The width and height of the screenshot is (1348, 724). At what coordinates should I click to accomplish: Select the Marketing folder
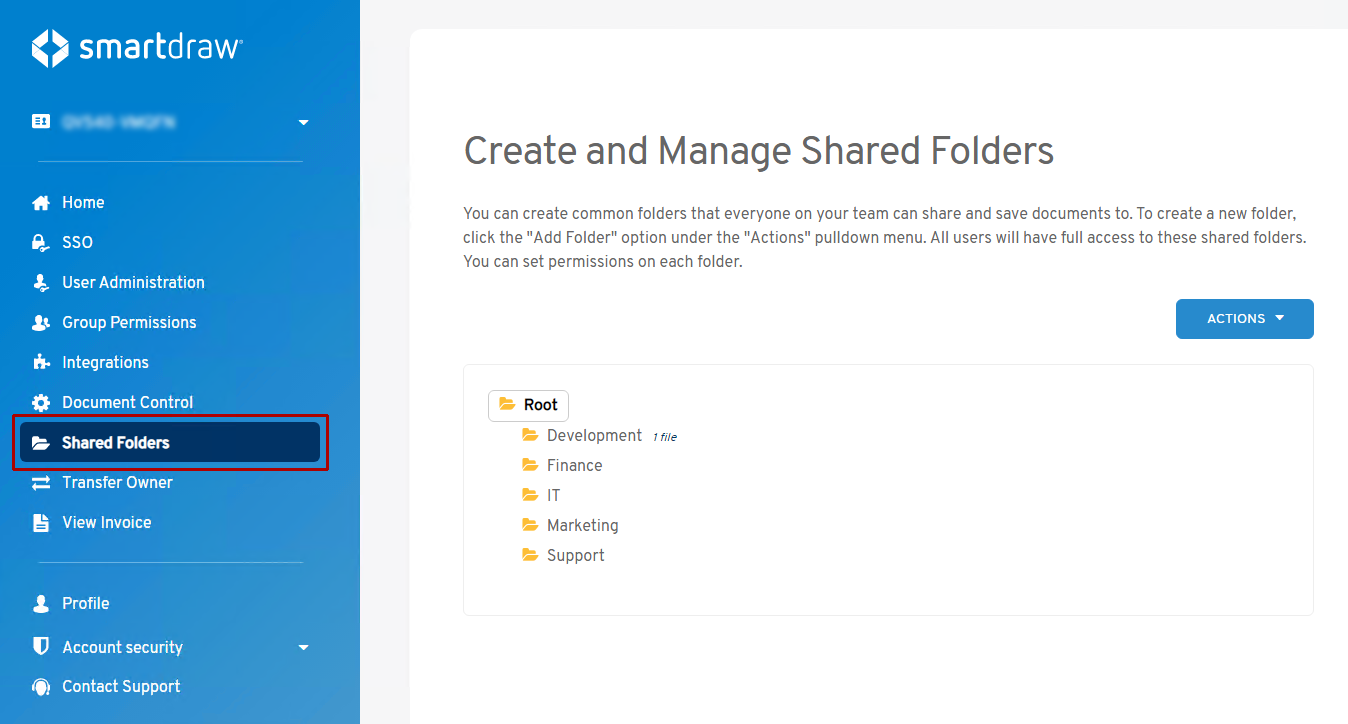(582, 525)
